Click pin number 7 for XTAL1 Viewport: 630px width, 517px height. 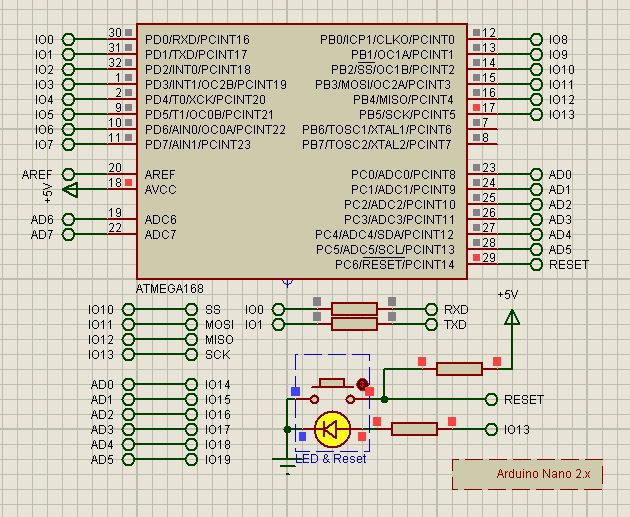pos(485,122)
